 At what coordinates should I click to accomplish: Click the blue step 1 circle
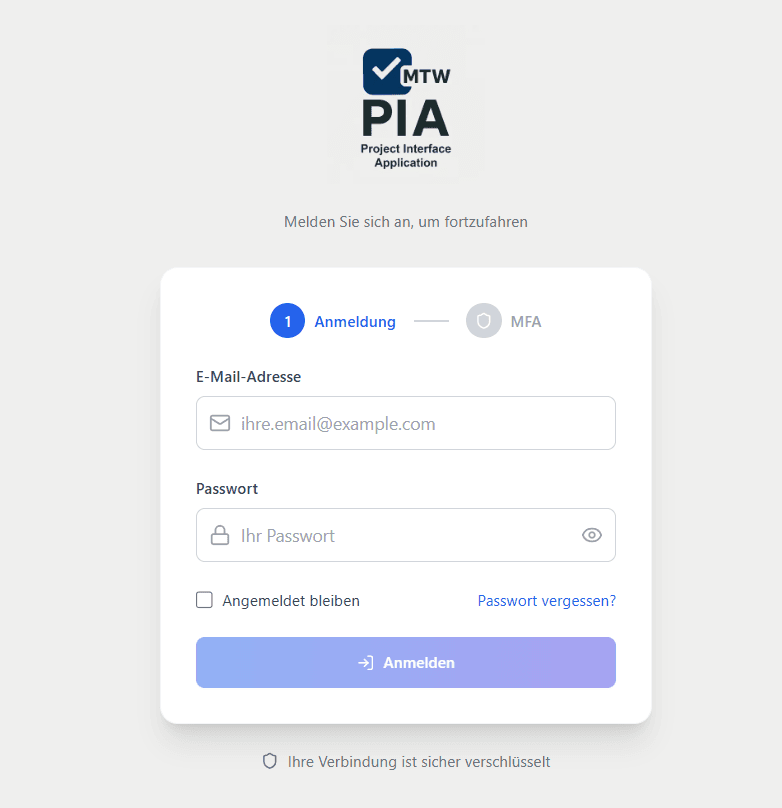(287, 321)
